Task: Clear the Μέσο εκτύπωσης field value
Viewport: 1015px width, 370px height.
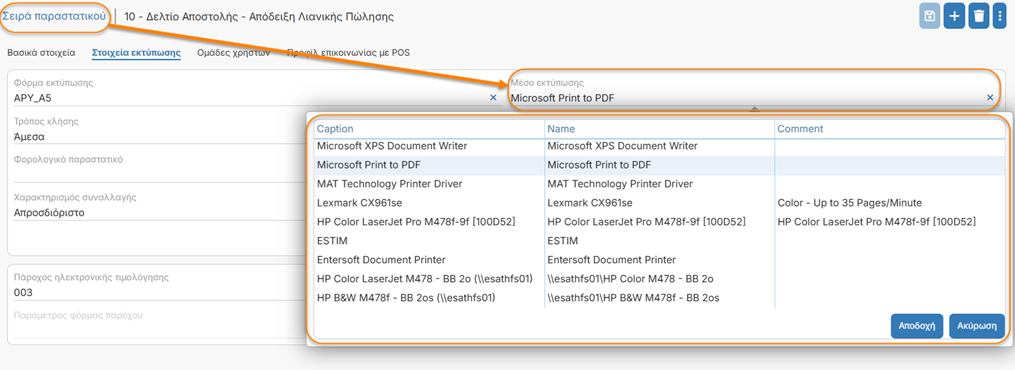Action: [x=990, y=98]
